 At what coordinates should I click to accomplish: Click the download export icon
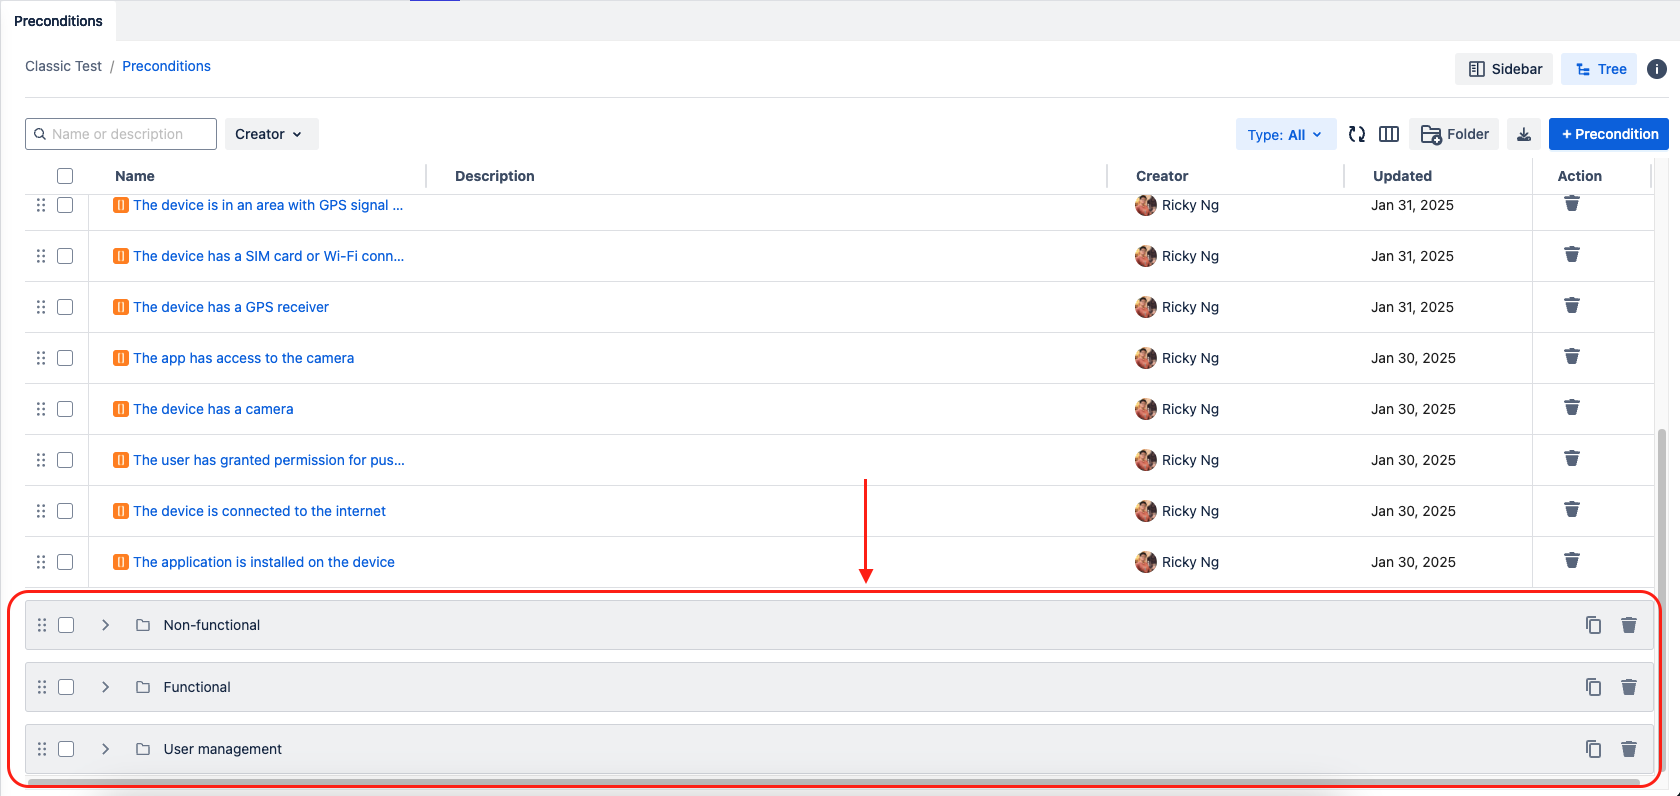coord(1524,134)
